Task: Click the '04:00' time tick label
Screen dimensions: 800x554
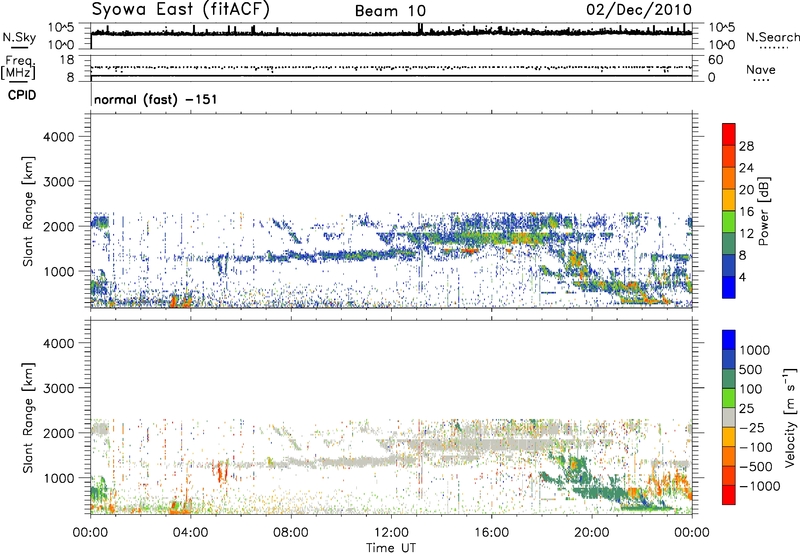Action: [190, 533]
